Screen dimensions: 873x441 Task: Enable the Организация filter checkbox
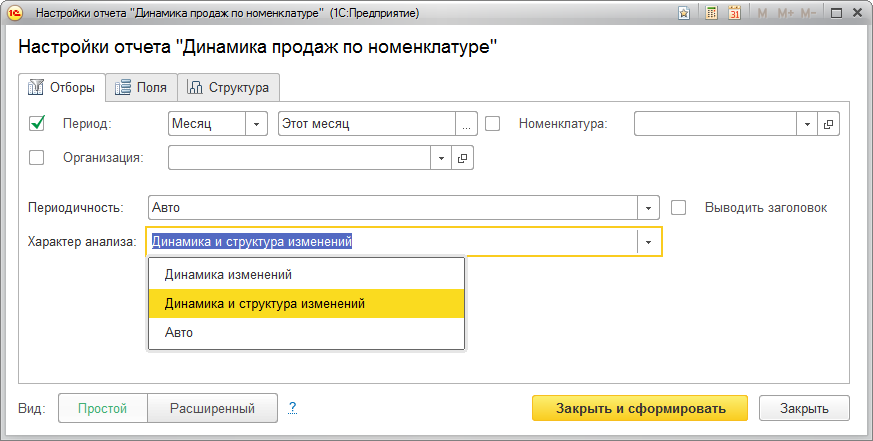tap(38, 157)
